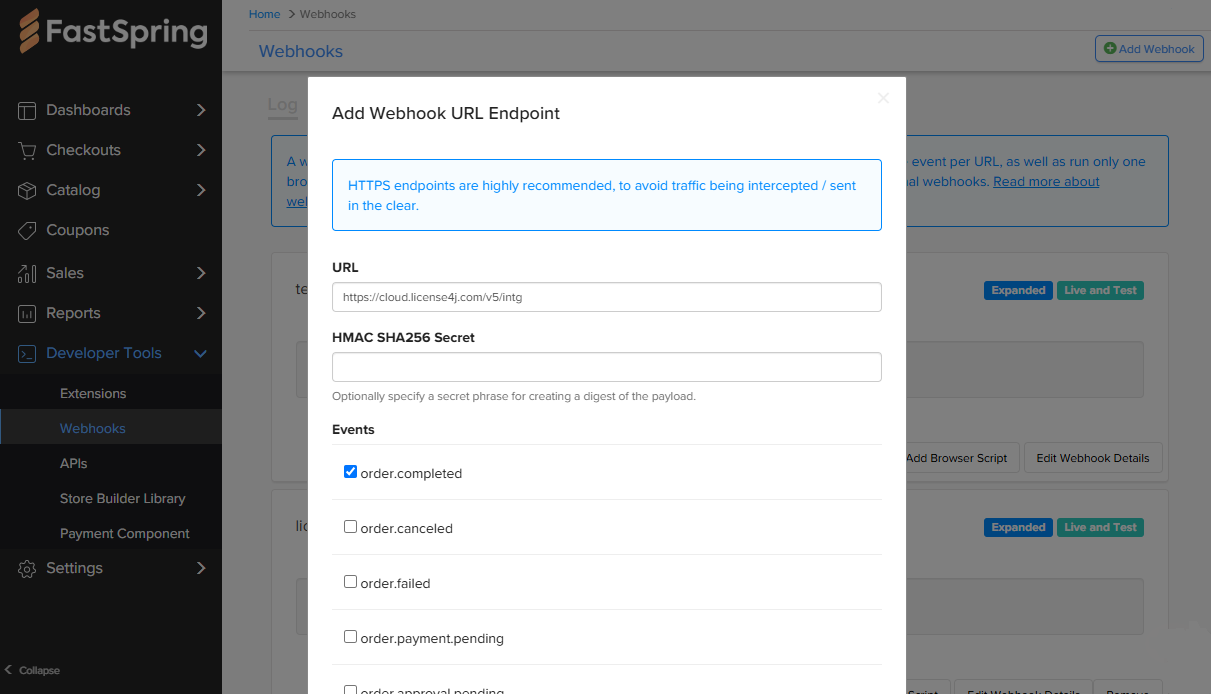Image resolution: width=1211 pixels, height=694 pixels.
Task: Go to Home breadcrumb link
Action: coord(265,14)
